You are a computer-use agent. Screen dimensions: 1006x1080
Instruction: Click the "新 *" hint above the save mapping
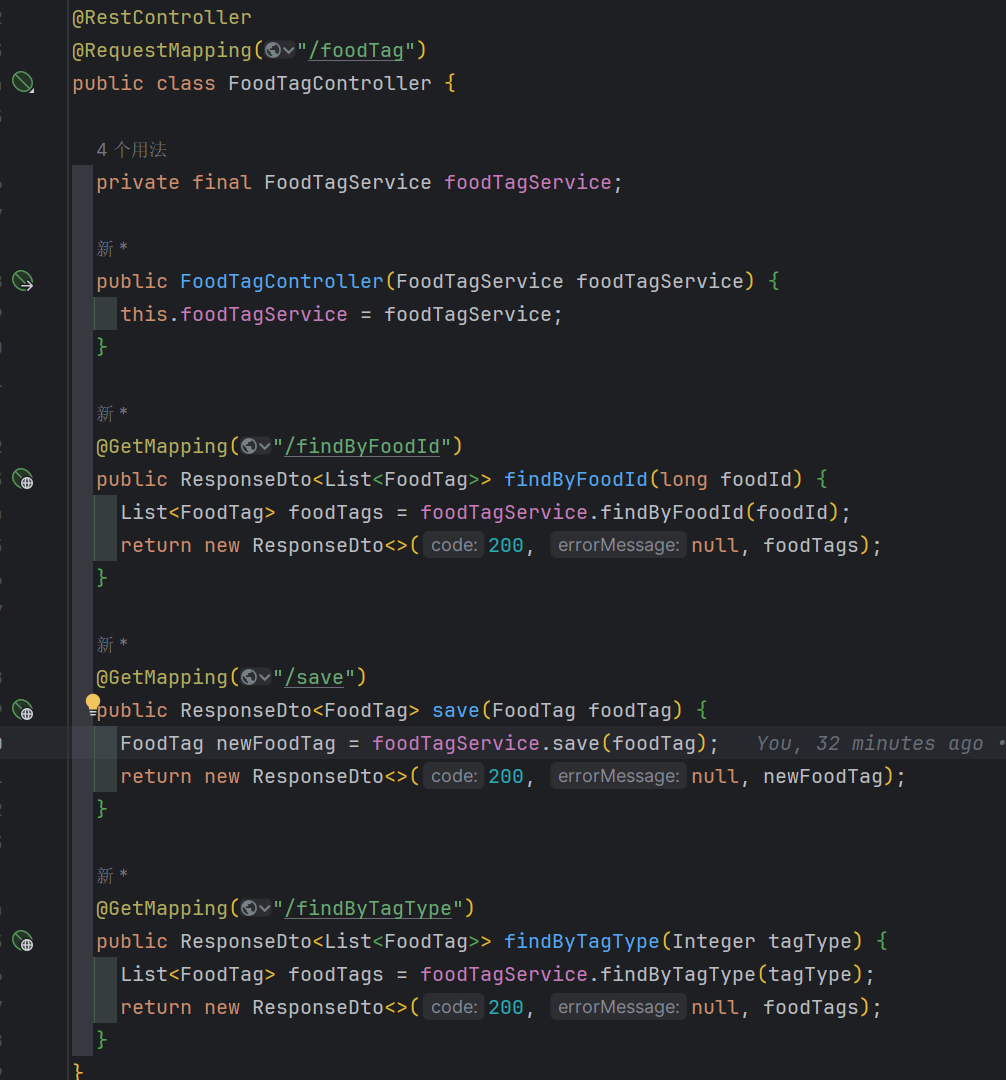[x=112, y=644]
